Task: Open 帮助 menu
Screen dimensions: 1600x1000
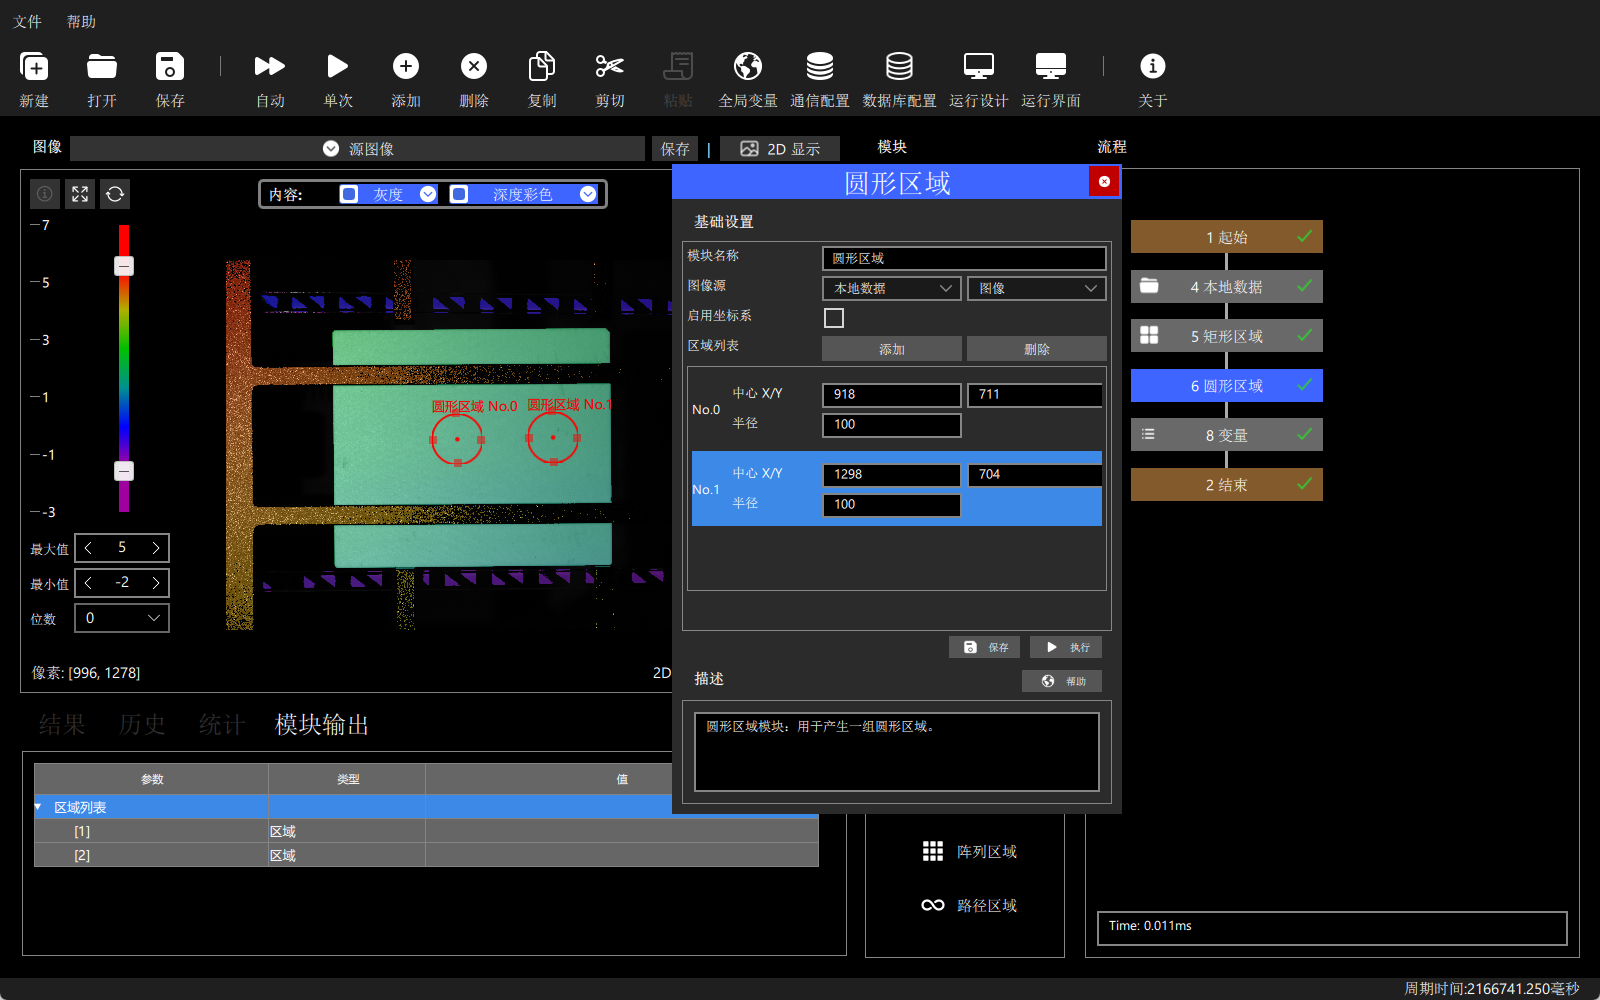Action: (x=81, y=21)
